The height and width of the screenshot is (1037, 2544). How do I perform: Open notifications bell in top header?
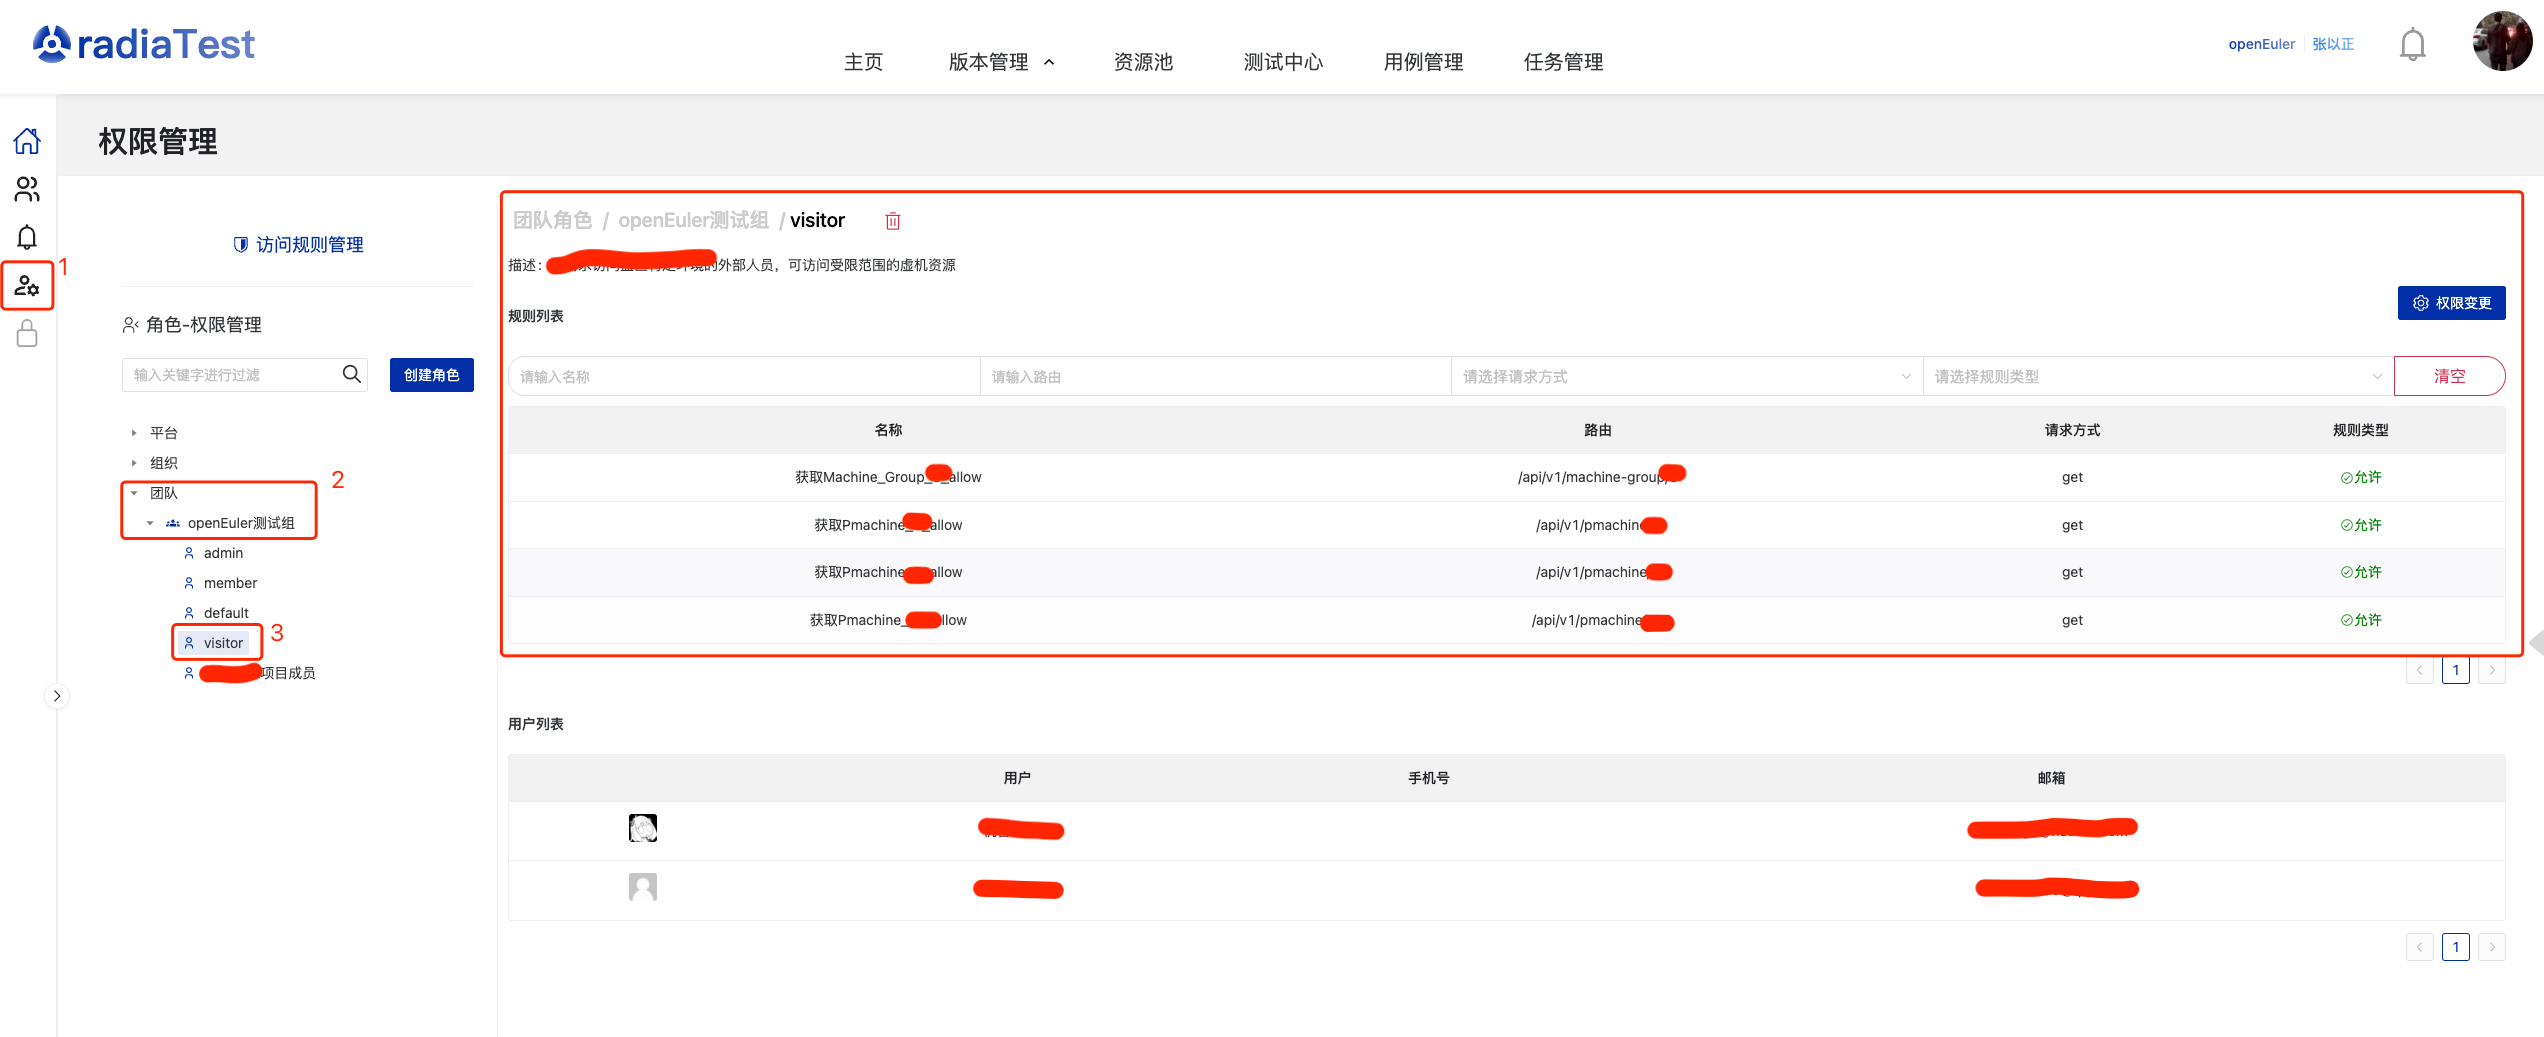[x=2412, y=45]
